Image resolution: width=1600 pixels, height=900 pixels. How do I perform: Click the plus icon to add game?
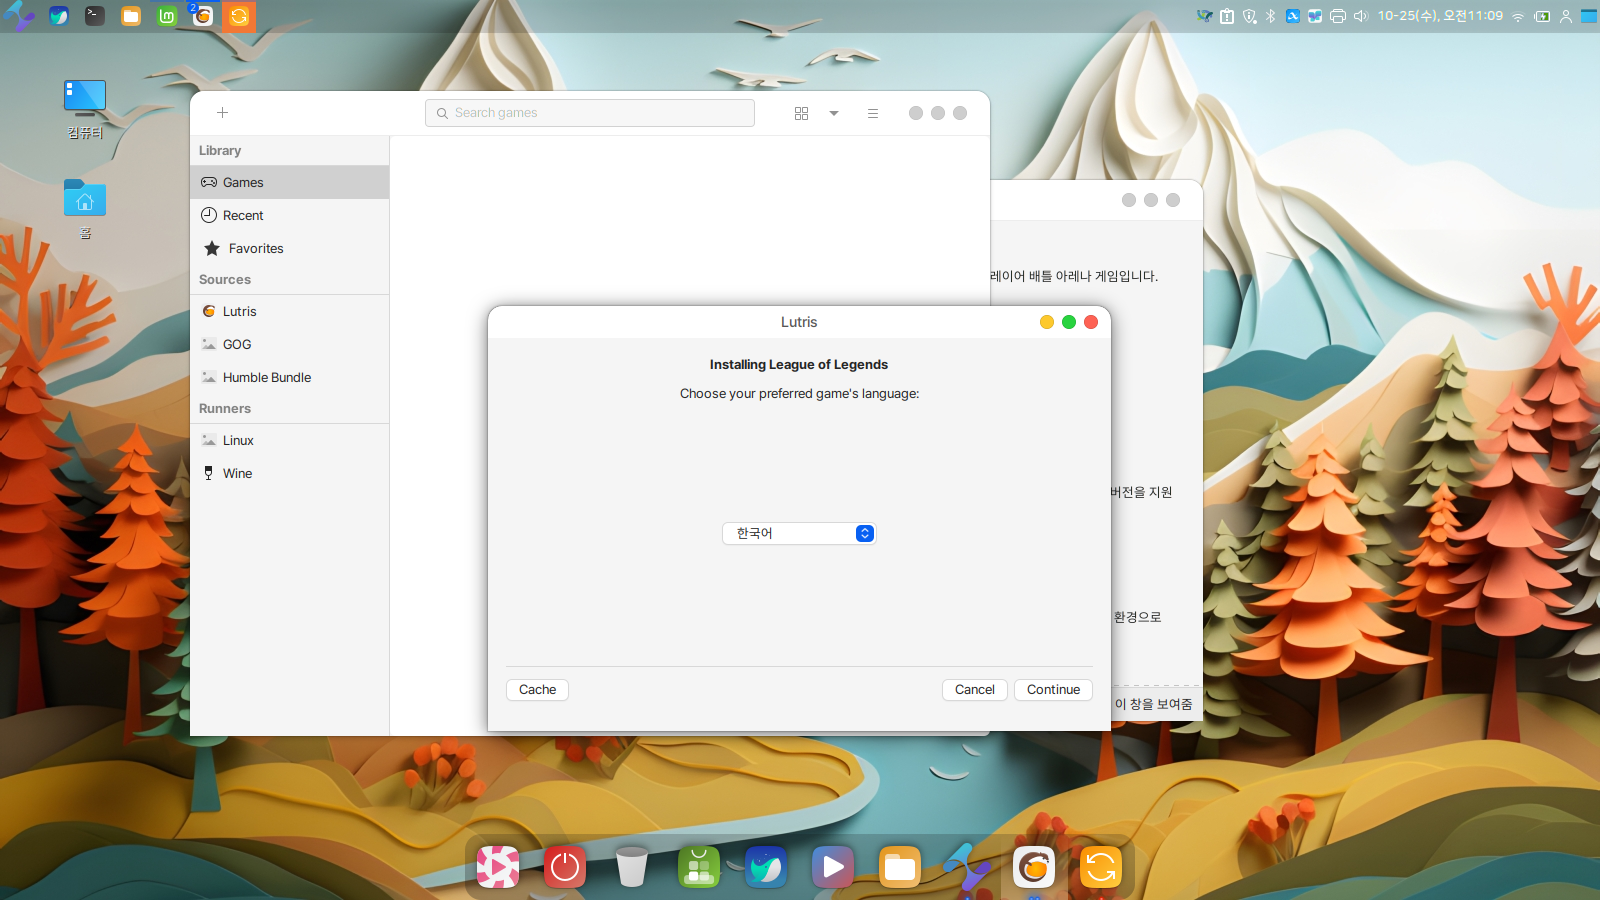click(x=222, y=113)
